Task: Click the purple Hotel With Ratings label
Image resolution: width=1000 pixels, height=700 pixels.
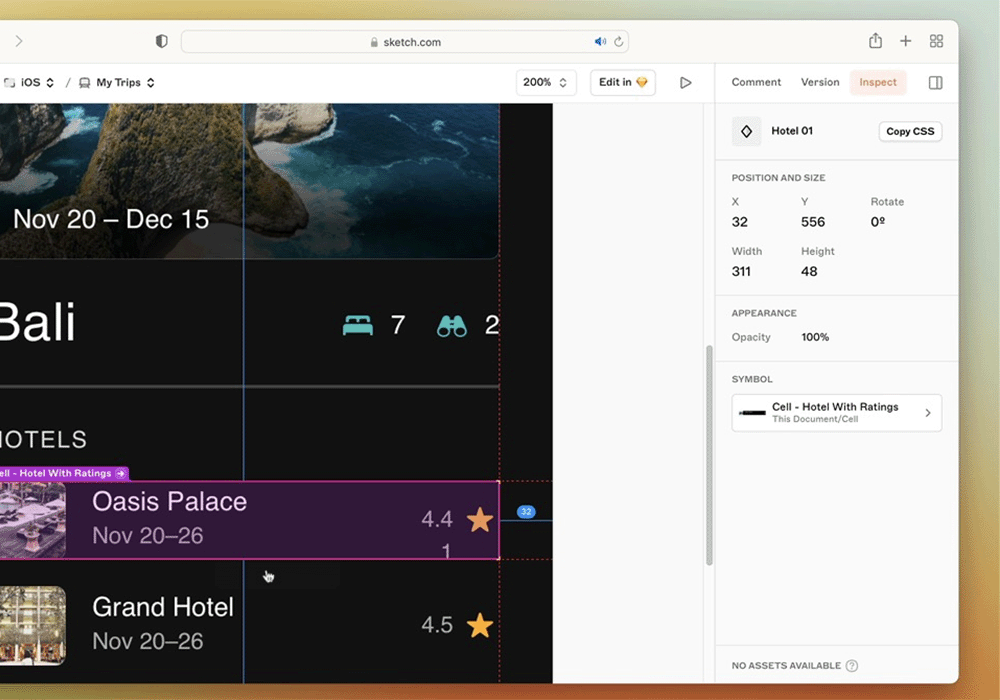Action: 64,474
